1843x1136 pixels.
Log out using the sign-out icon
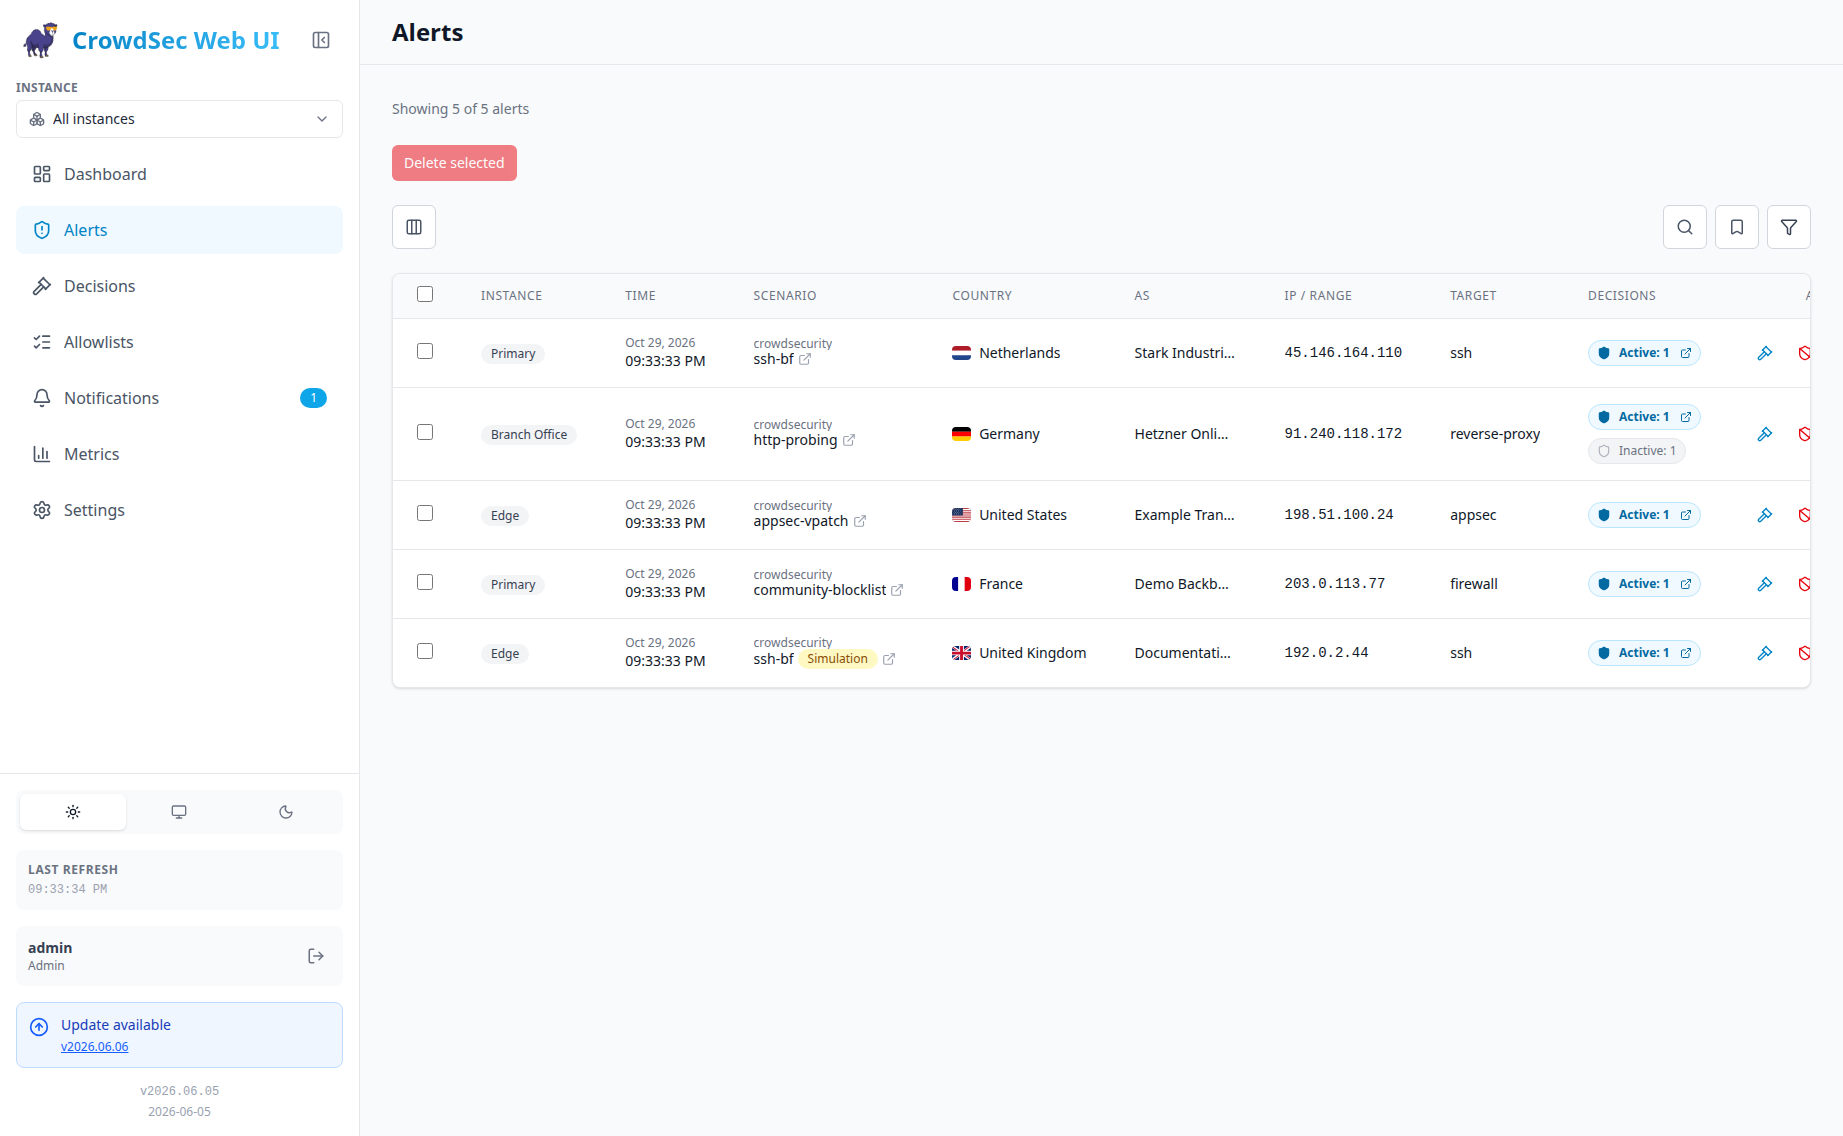coord(316,956)
